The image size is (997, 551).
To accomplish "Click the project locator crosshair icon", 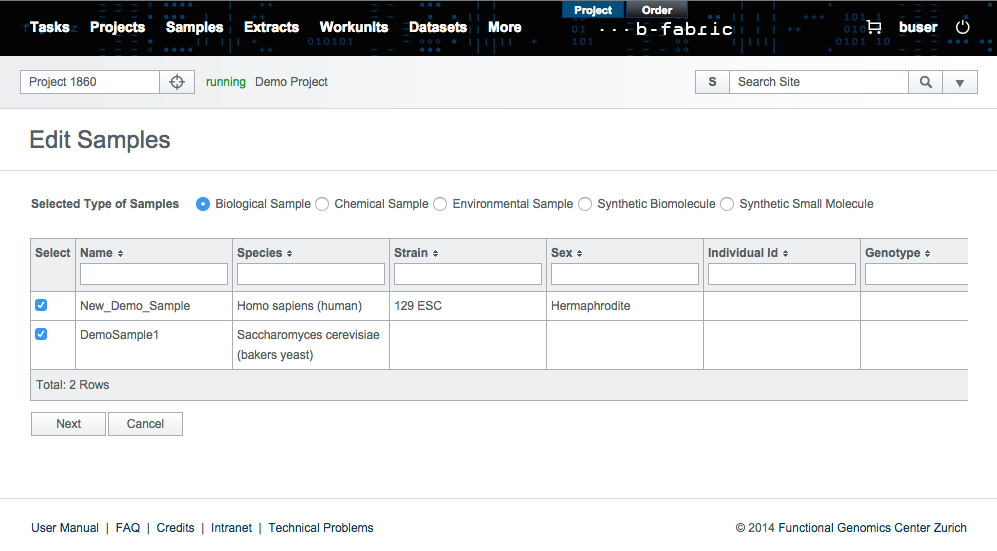I will 177,82.
